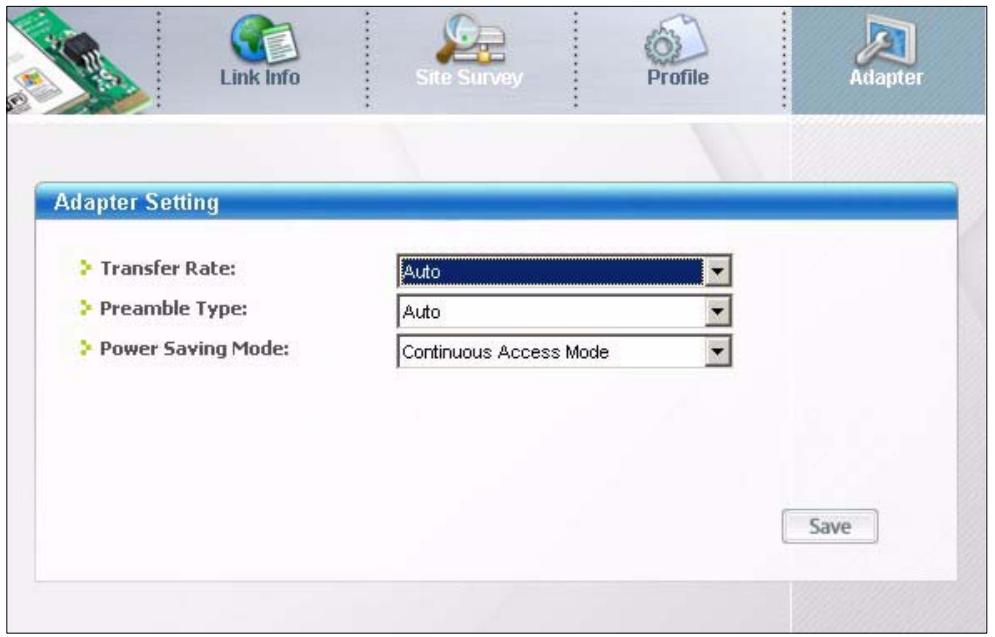Save the adapter settings
Screen dimensions: 995x637
[x=830, y=526]
